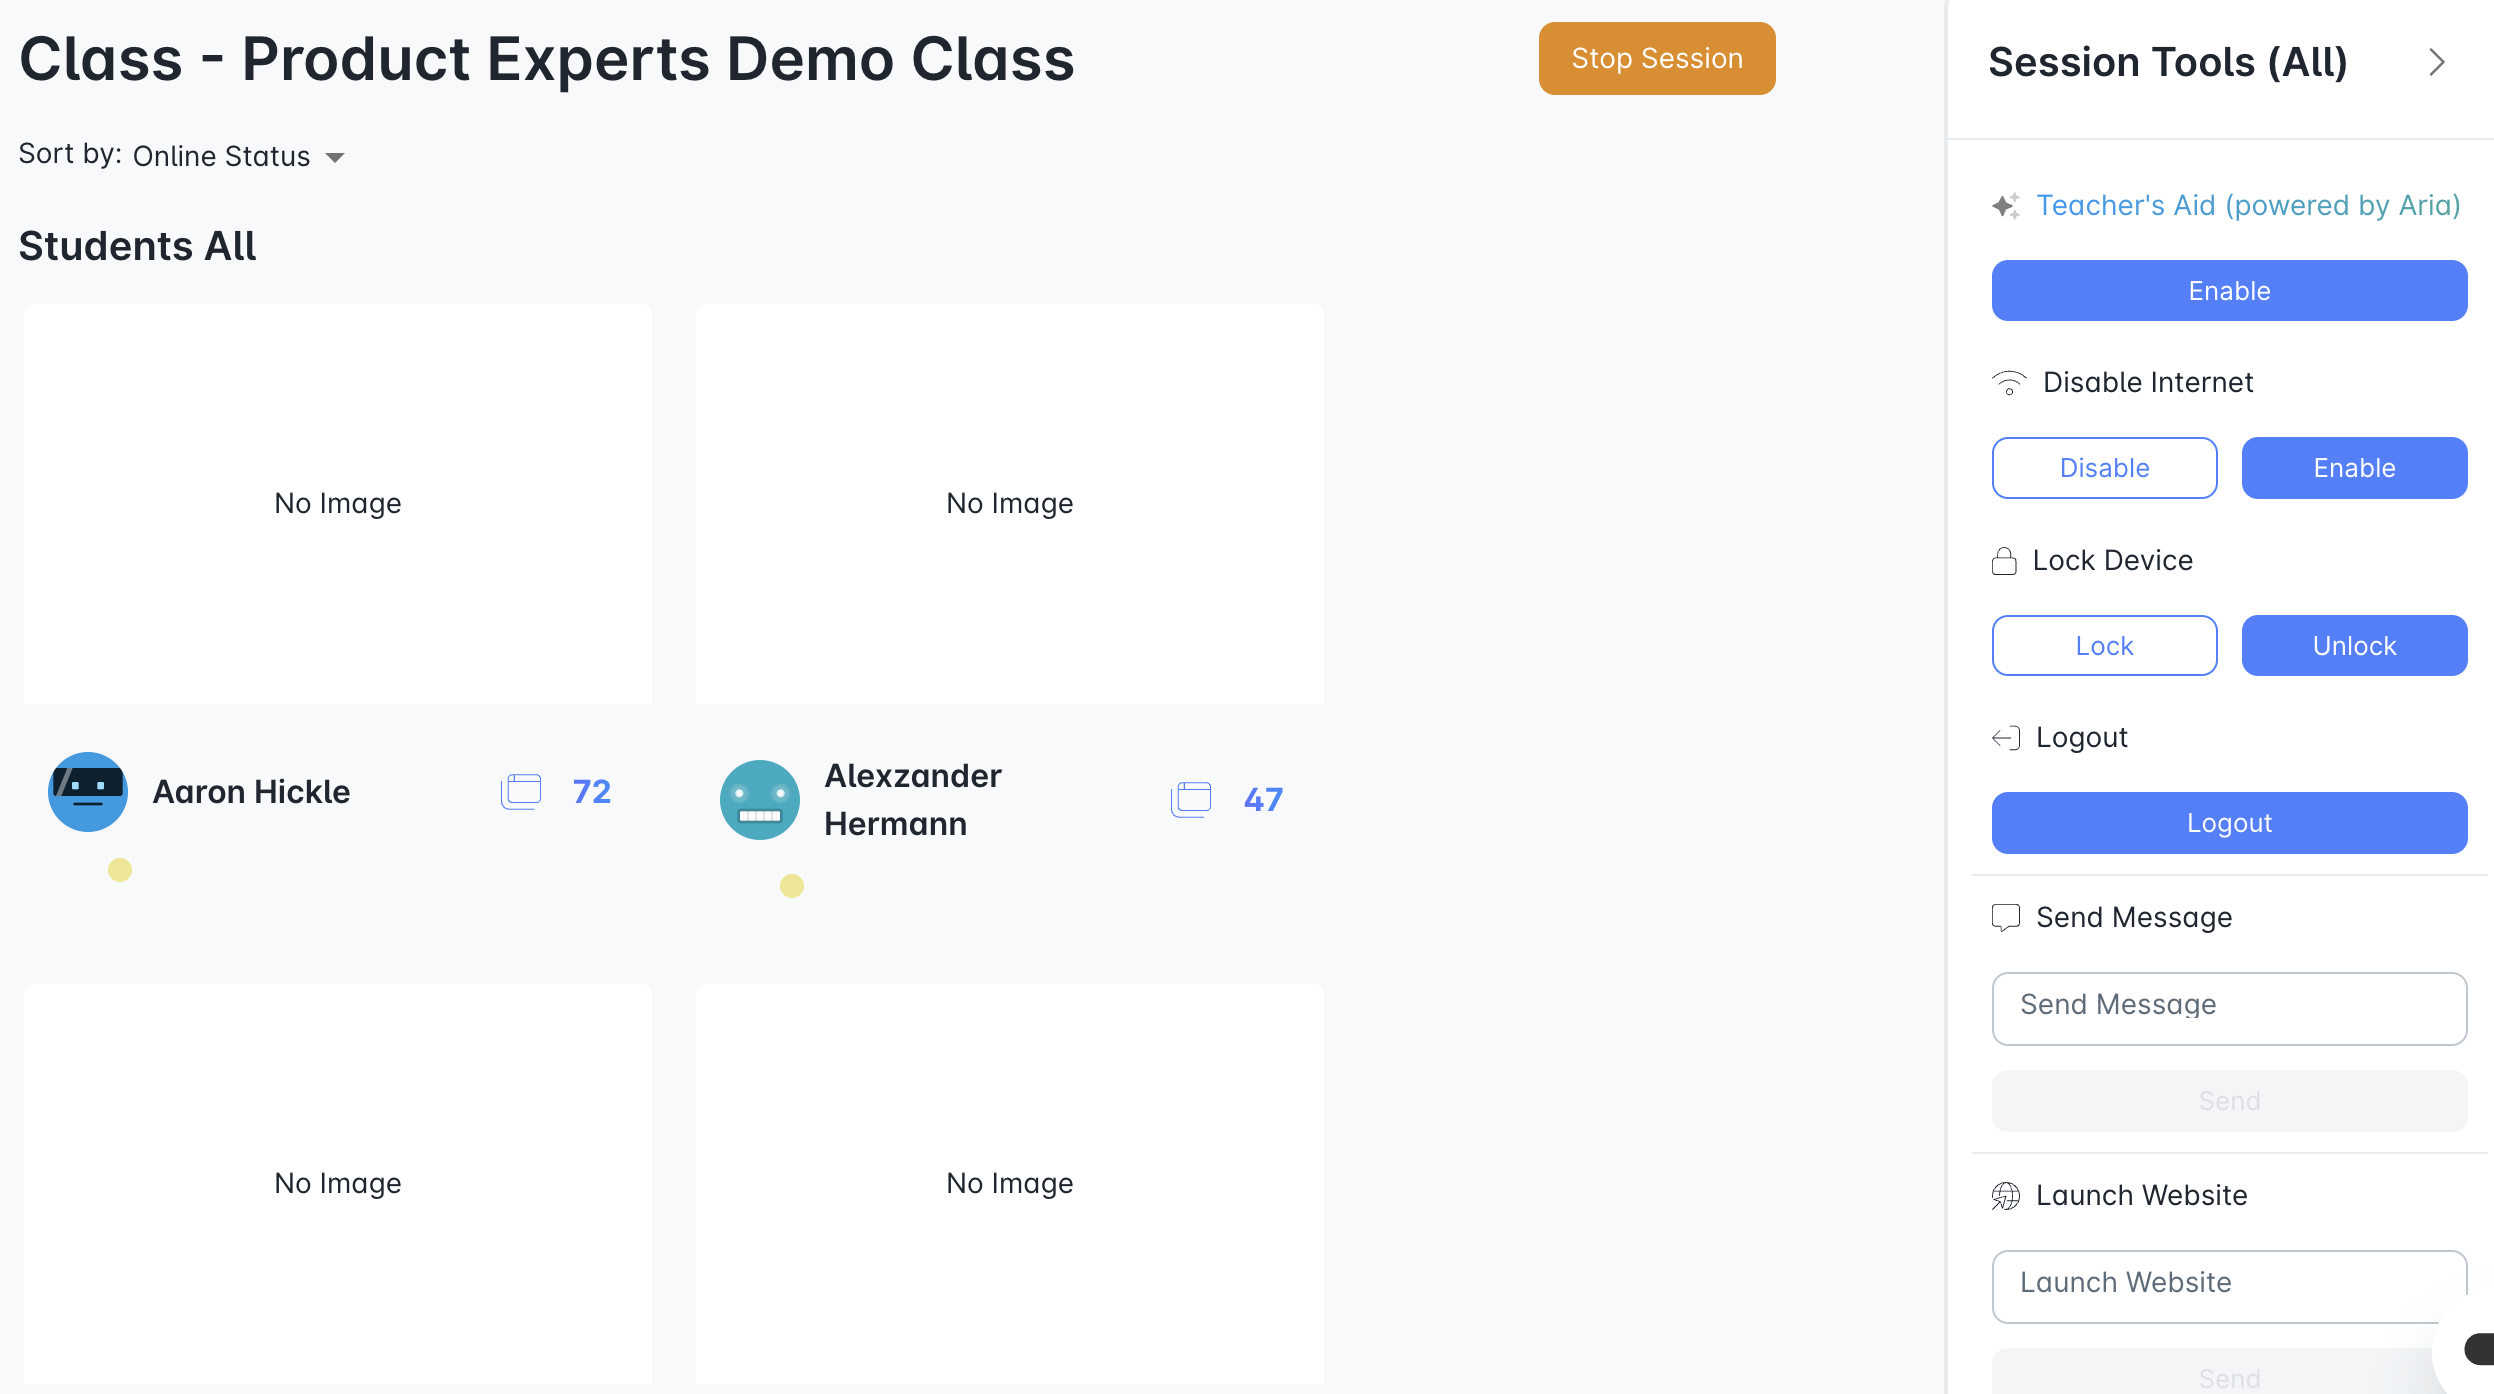Select Lock to lock student devices

(2104, 645)
